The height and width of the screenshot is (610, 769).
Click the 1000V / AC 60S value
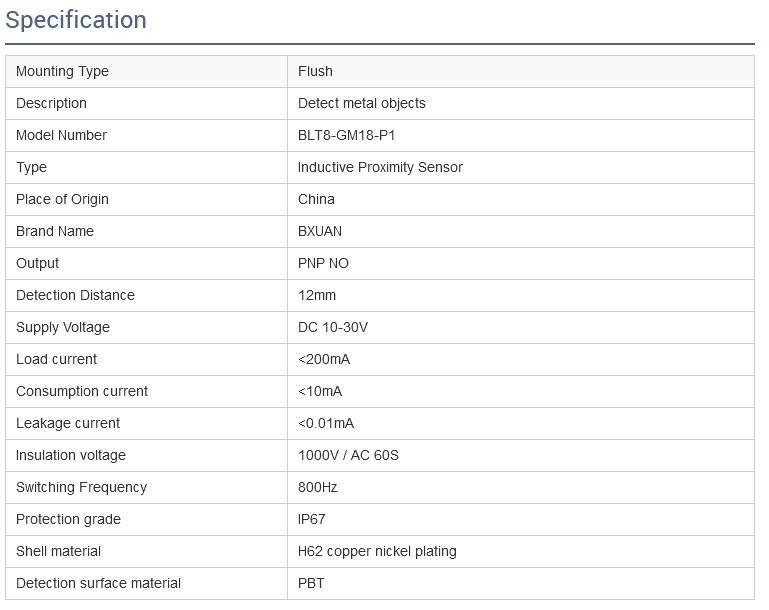click(x=348, y=455)
